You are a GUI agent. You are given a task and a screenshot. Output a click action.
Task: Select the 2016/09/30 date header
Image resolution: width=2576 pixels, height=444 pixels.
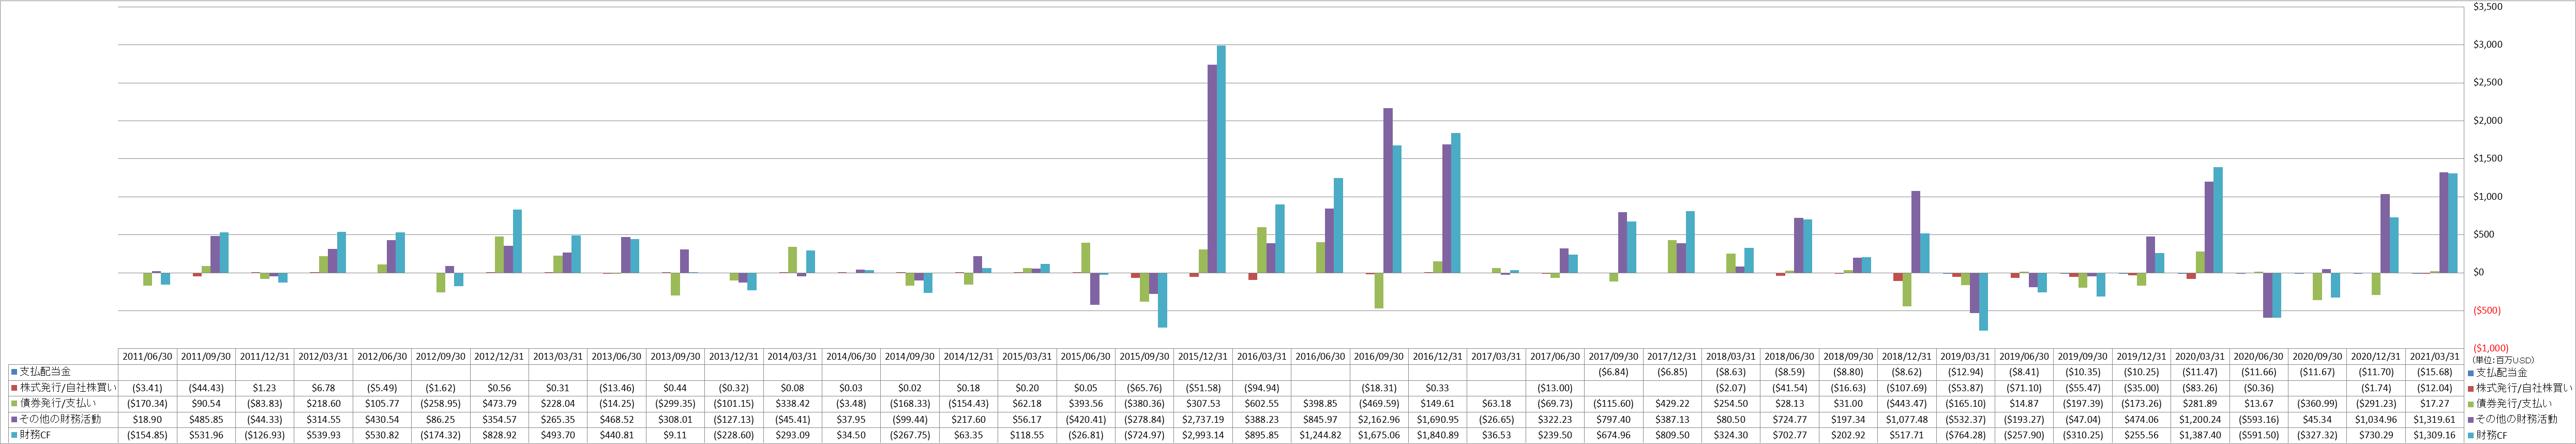click(1378, 356)
